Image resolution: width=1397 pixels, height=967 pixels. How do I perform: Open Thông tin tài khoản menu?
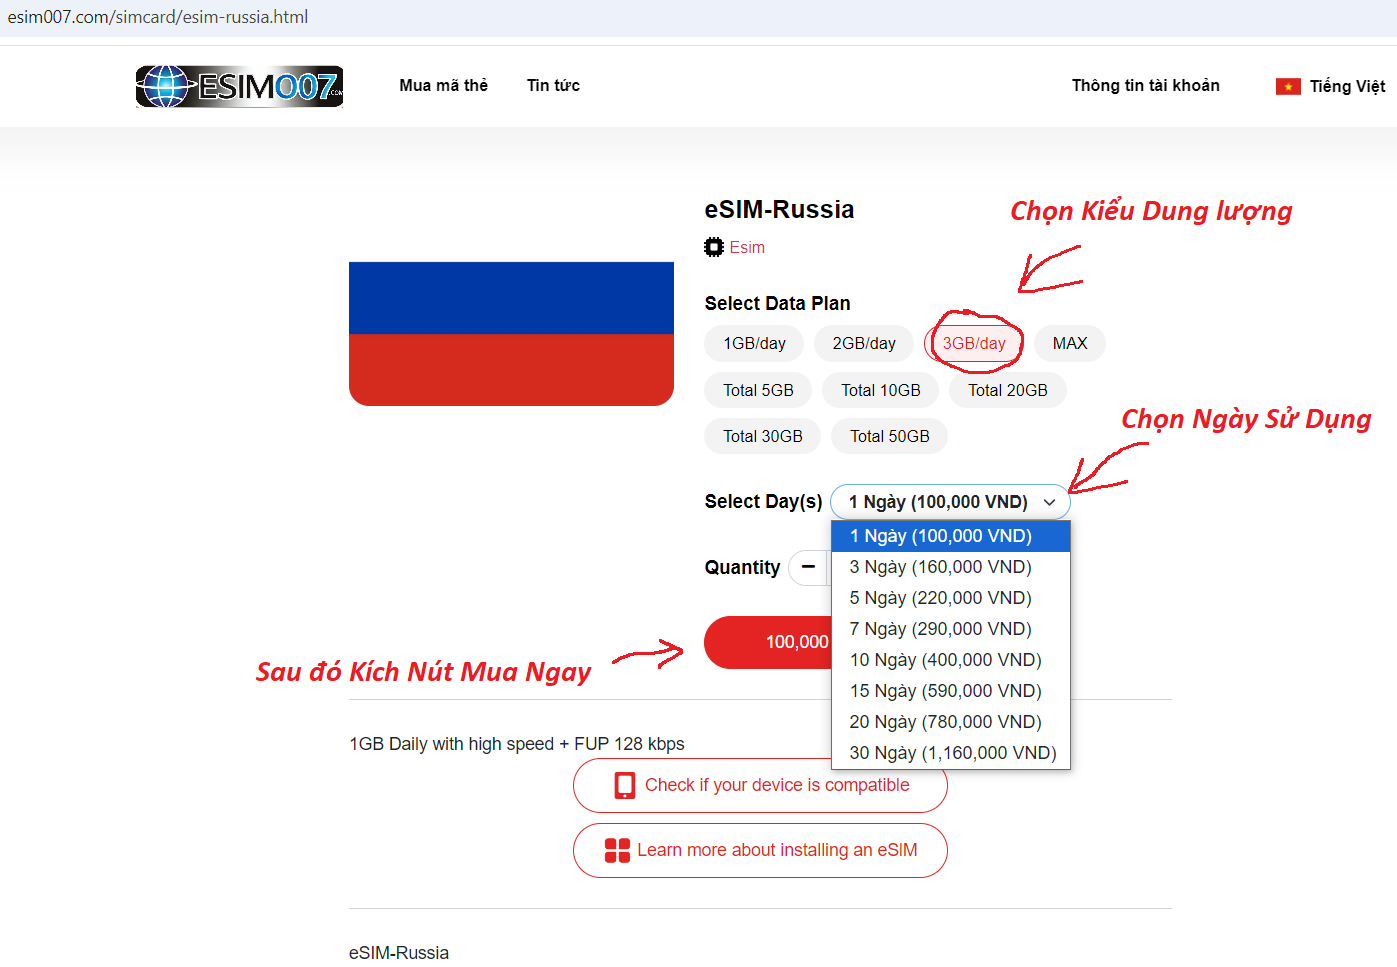[x=1146, y=86]
